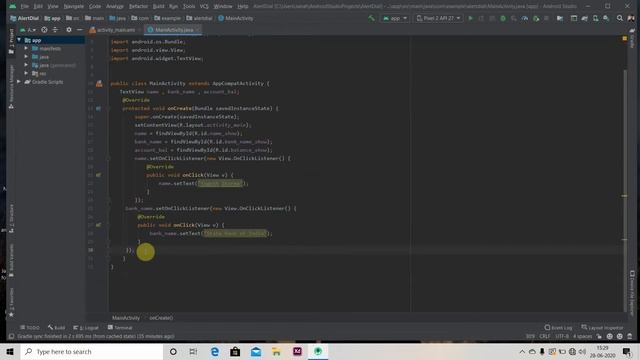Click the yellow inspection indicator above scrollbar
Screen dimensions: 640x360
(x=624, y=38)
